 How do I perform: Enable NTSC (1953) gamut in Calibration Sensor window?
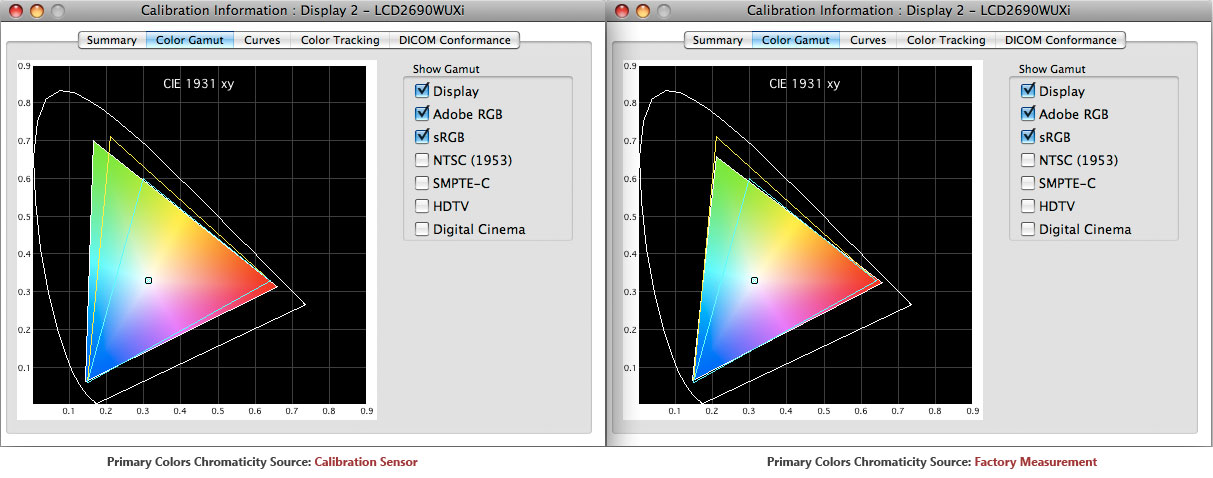(x=422, y=160)
